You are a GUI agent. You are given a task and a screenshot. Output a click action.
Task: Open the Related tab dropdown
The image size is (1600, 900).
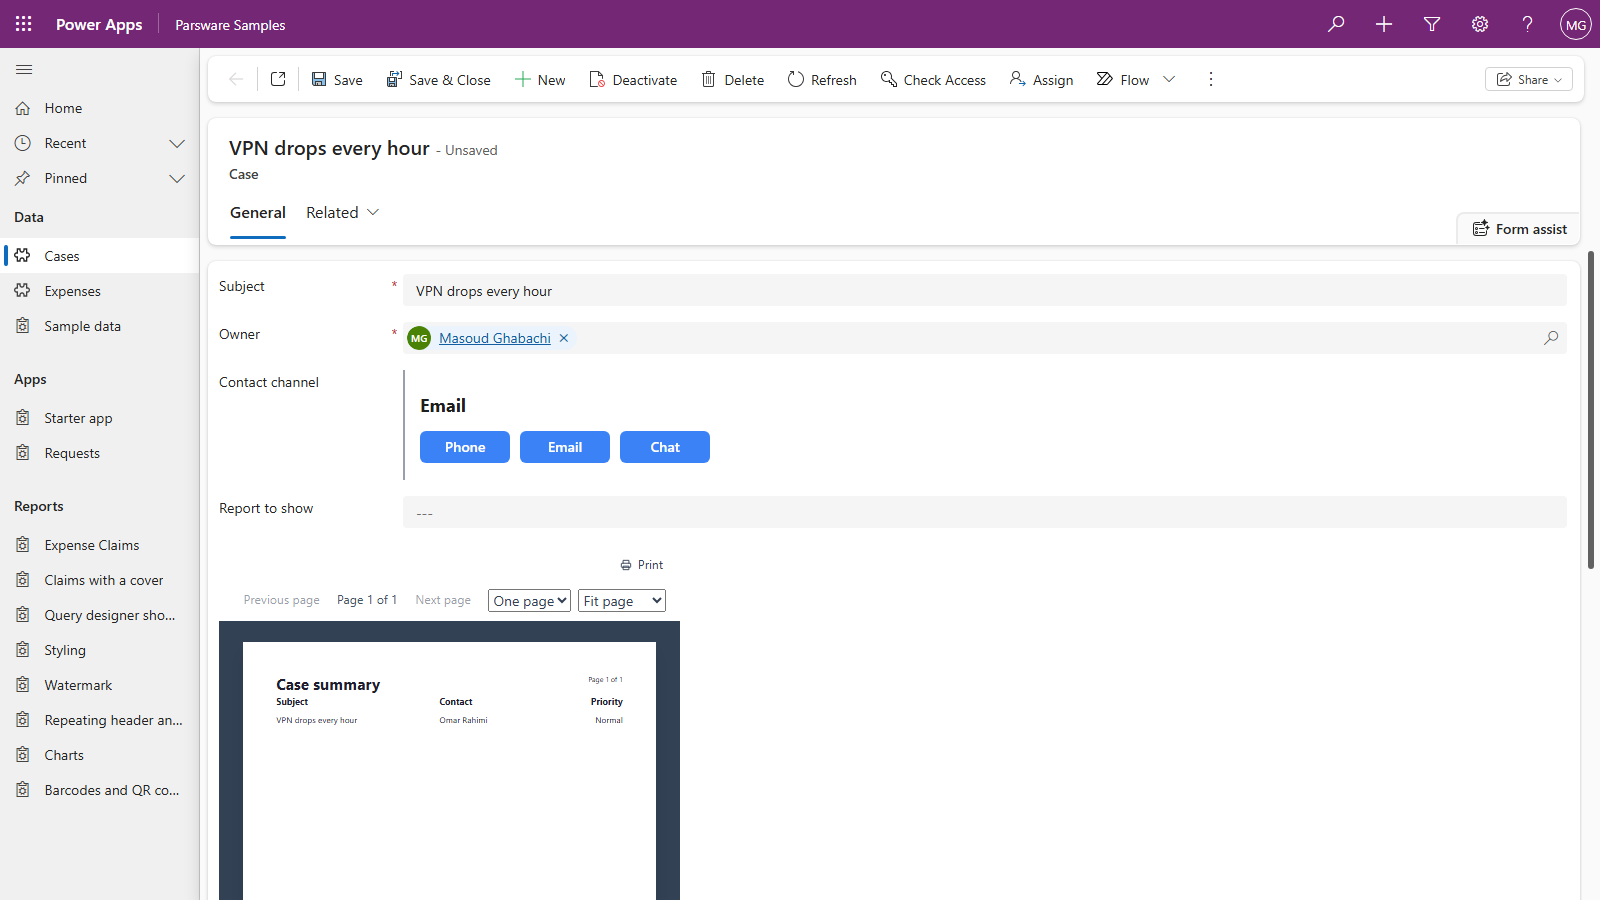[x=343, y=212]
